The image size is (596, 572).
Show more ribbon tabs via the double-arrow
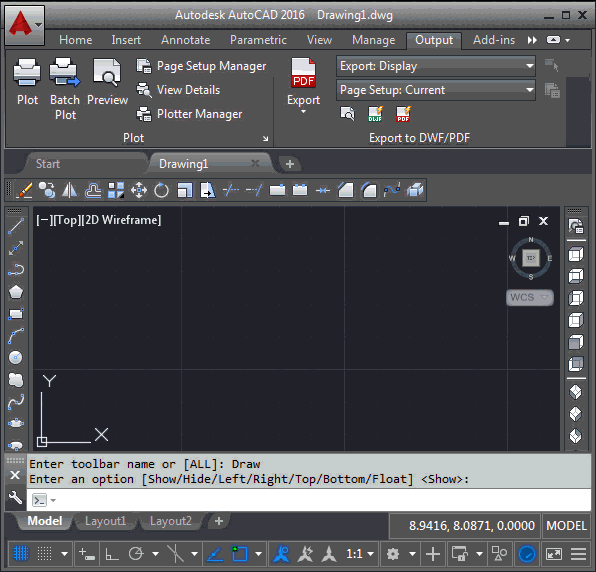tap(532, 40)
